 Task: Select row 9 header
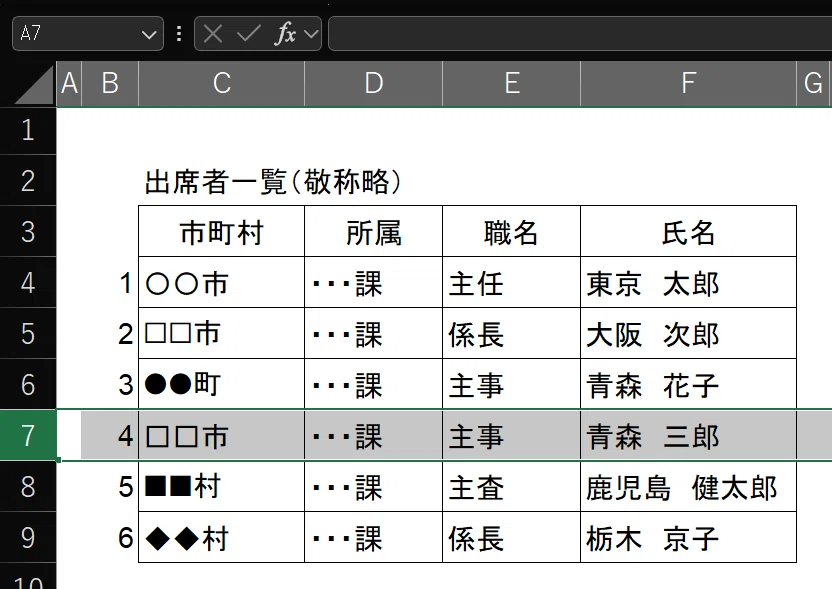click(28, 537)
